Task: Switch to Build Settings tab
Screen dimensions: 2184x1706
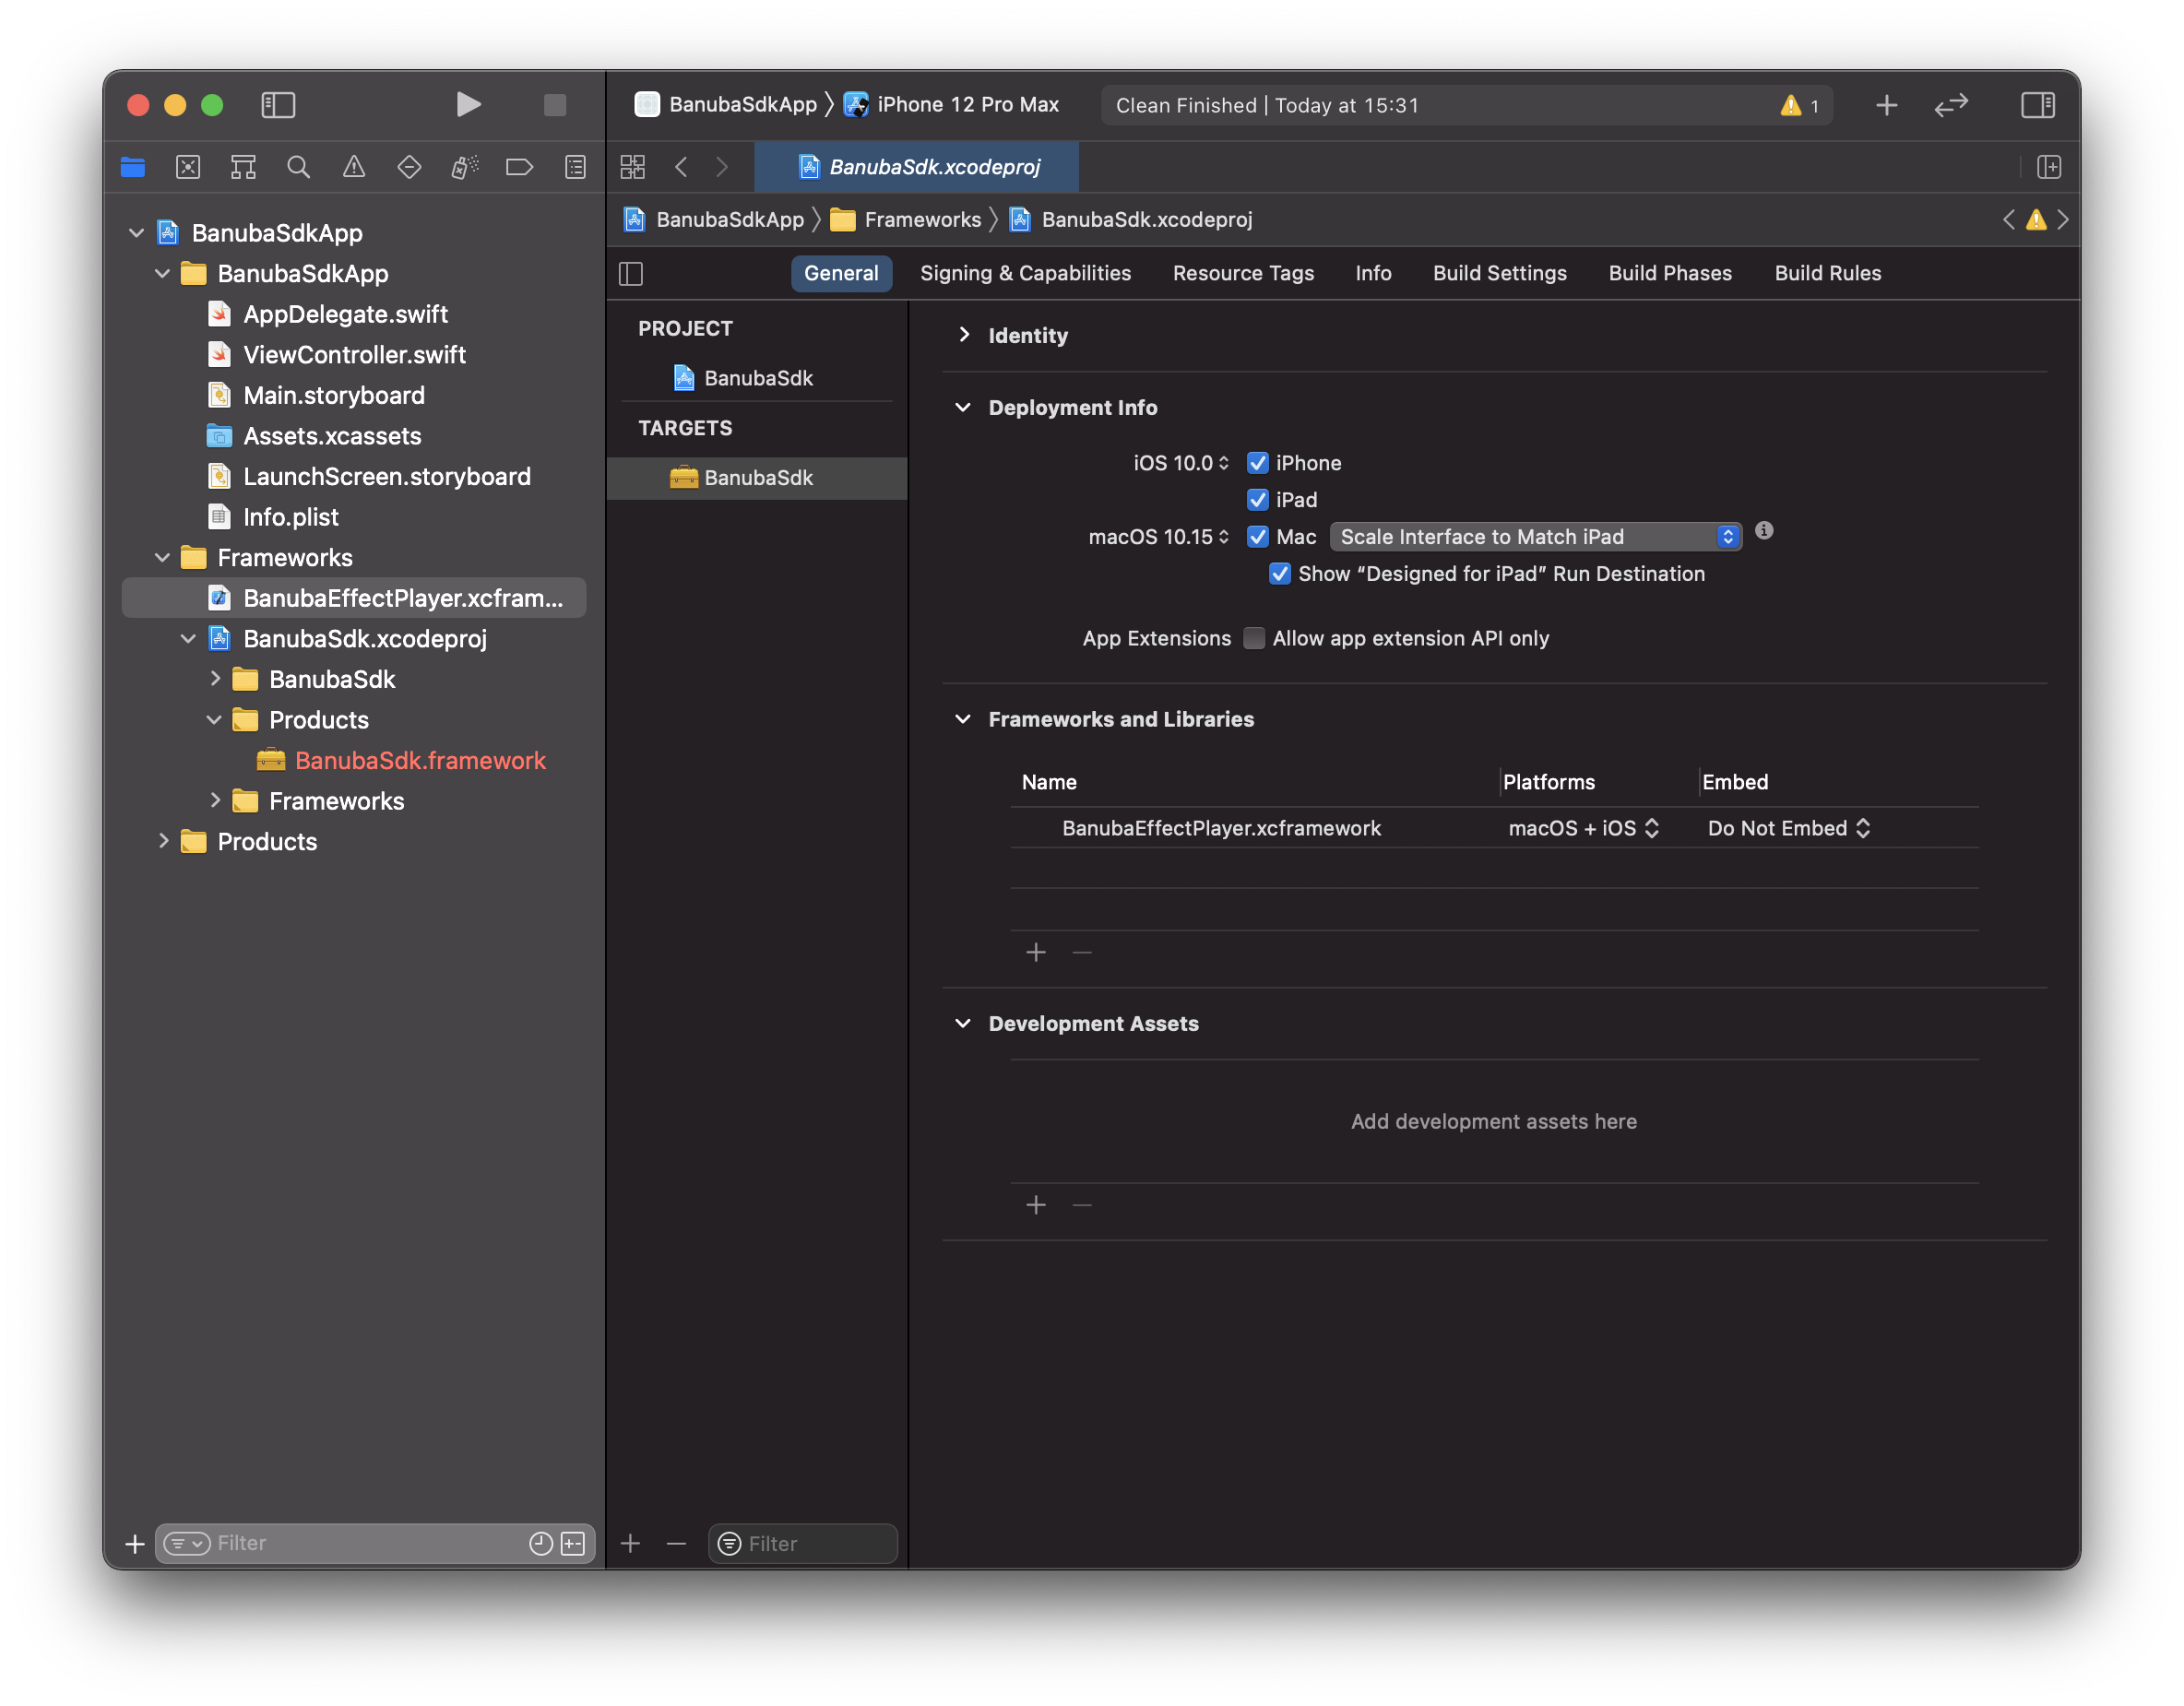Action: (x=1499, y=273)
